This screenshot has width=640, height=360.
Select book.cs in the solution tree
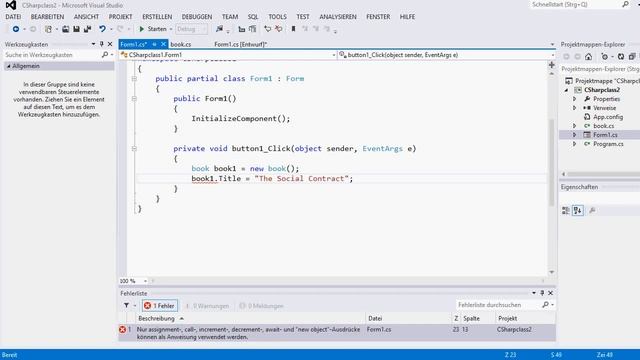click(603, 126)
